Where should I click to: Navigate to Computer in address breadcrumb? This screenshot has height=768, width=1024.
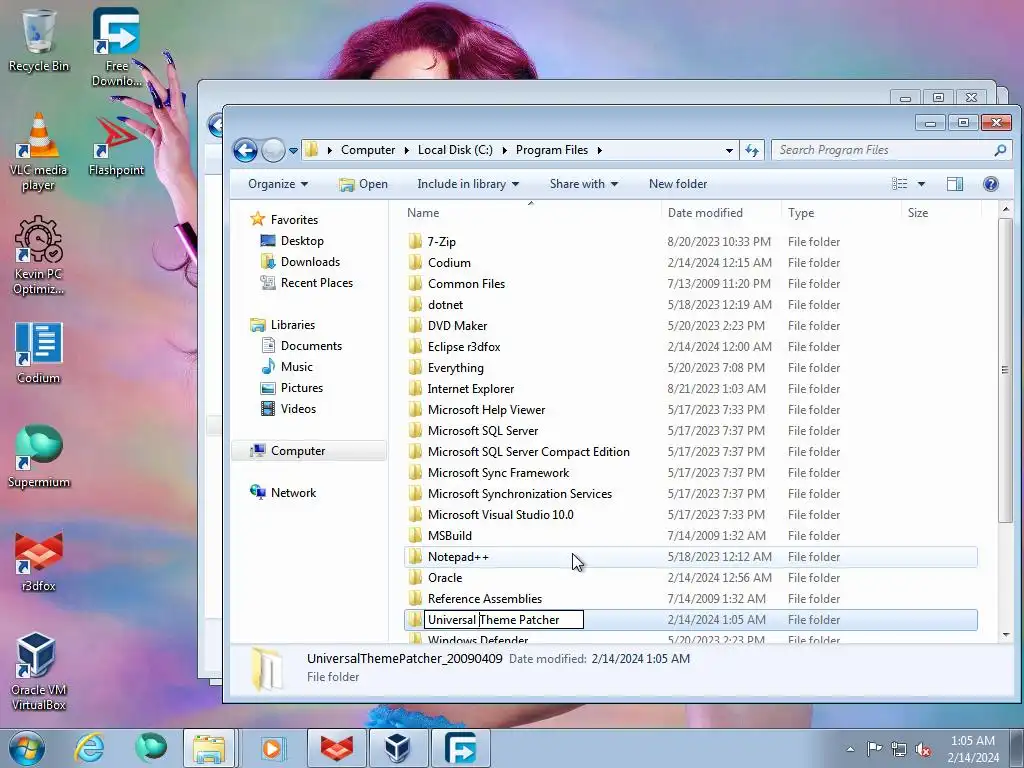[368, 150]
